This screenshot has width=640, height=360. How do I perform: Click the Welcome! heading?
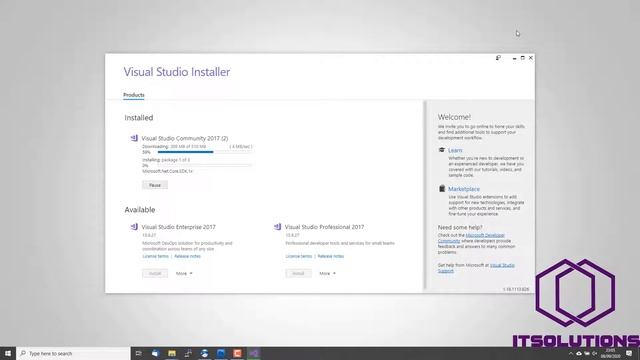click(x=454, y=117)
